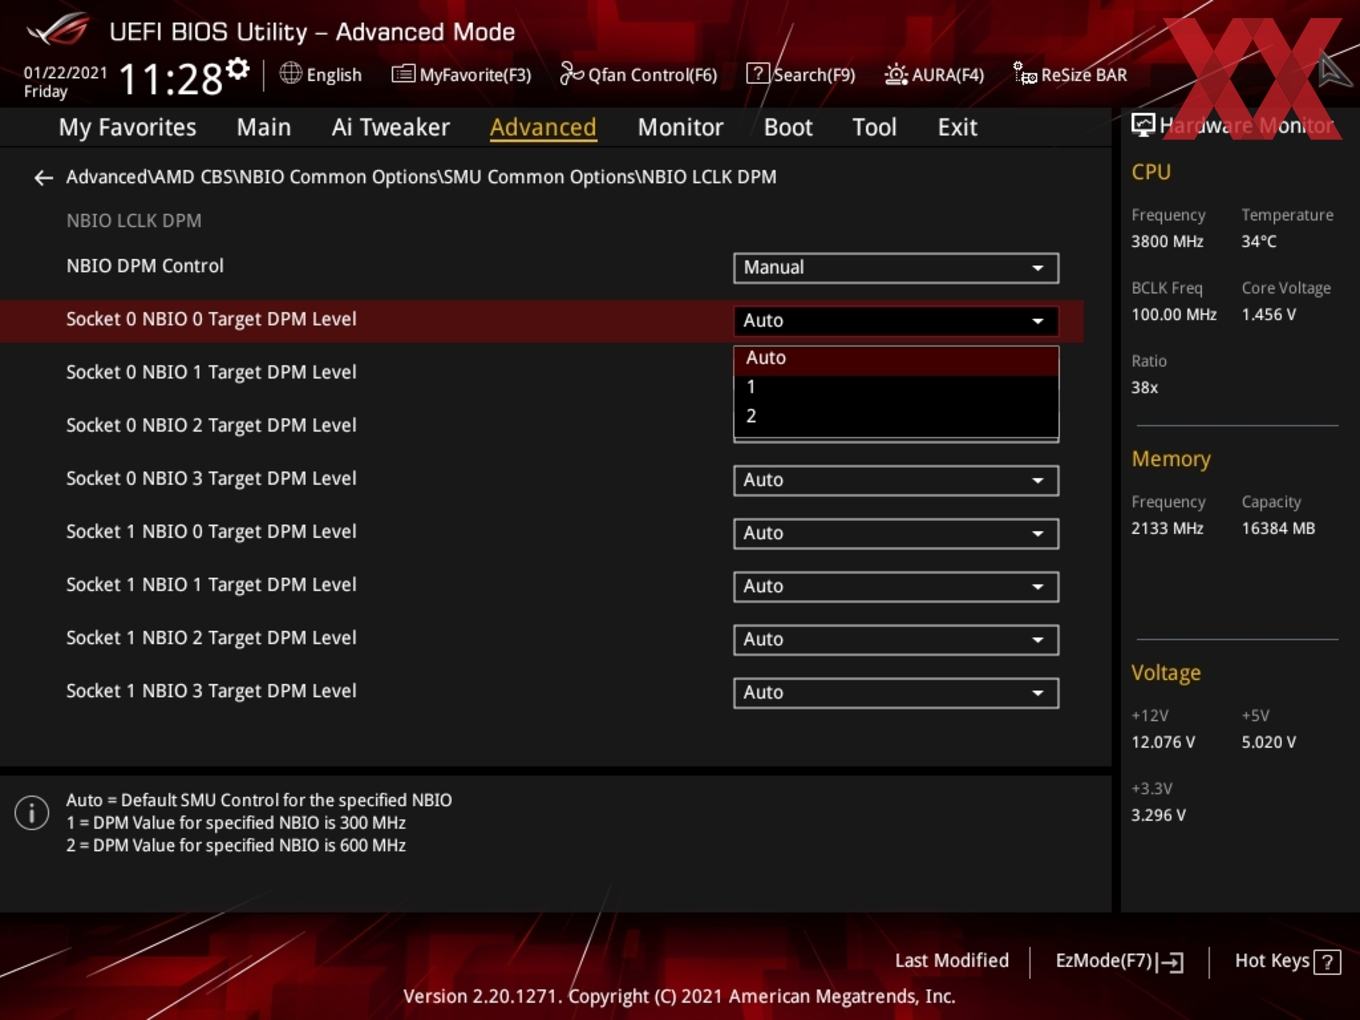Select NBIO DPM Control label
1360x1020 pixels.
pyautogui.click(x=145, y=266)
